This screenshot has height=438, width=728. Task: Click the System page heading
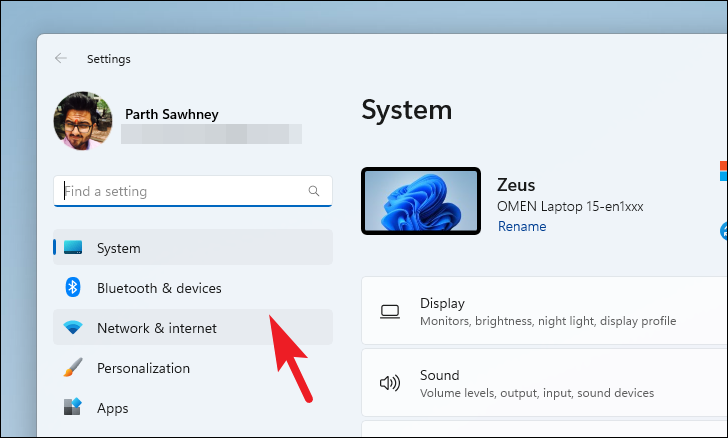coord(407,111)
